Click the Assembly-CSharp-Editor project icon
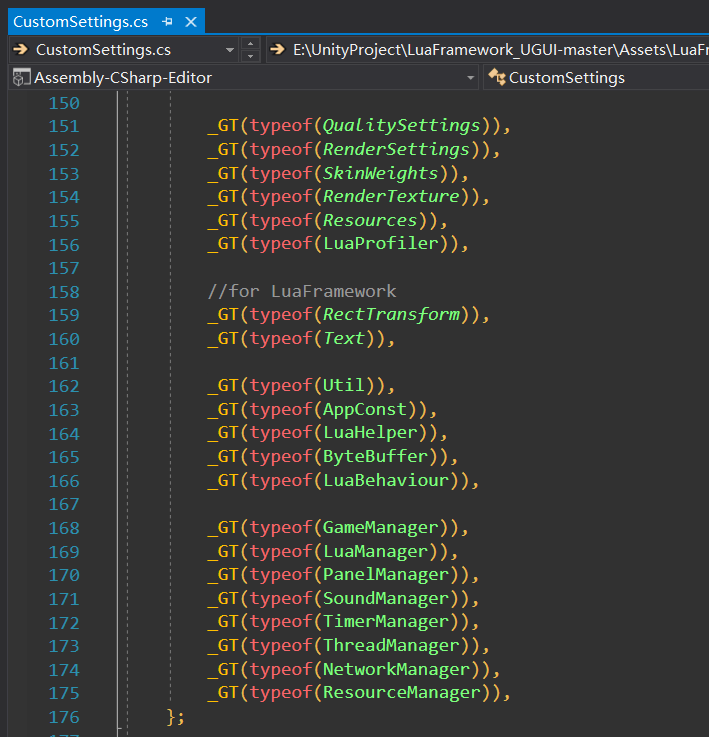 (21, 78)
